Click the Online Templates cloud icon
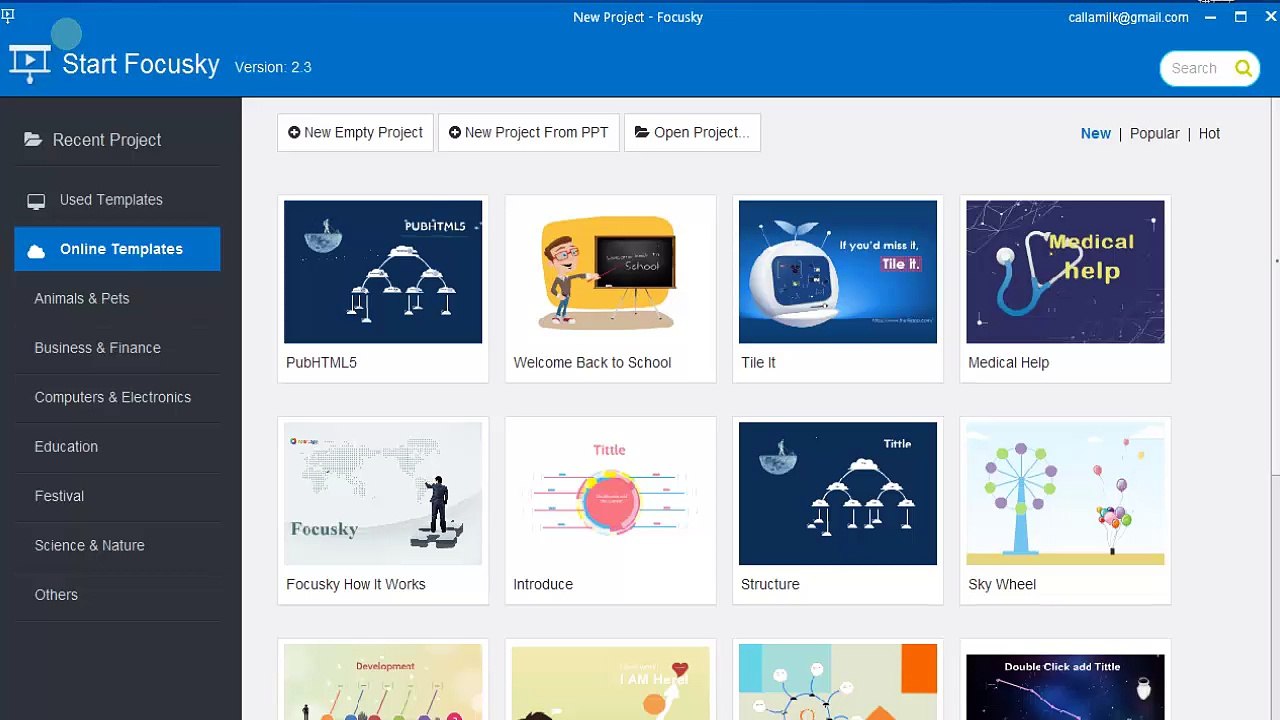 click(36, 250)
